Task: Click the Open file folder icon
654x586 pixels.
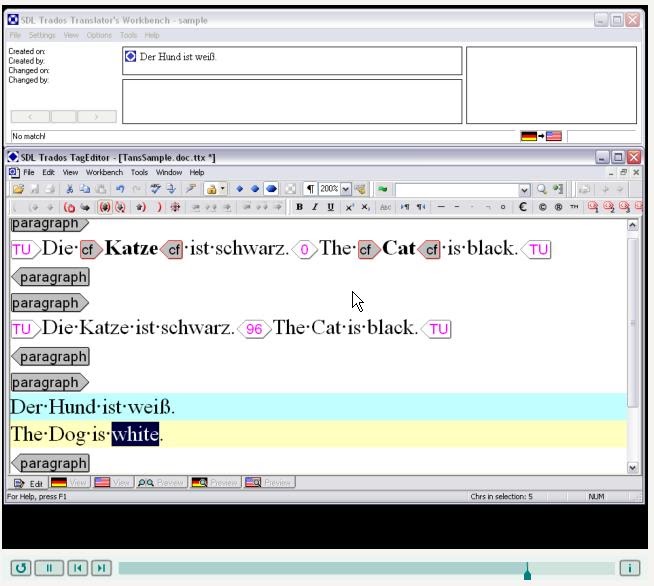Action: pos(18,189)
